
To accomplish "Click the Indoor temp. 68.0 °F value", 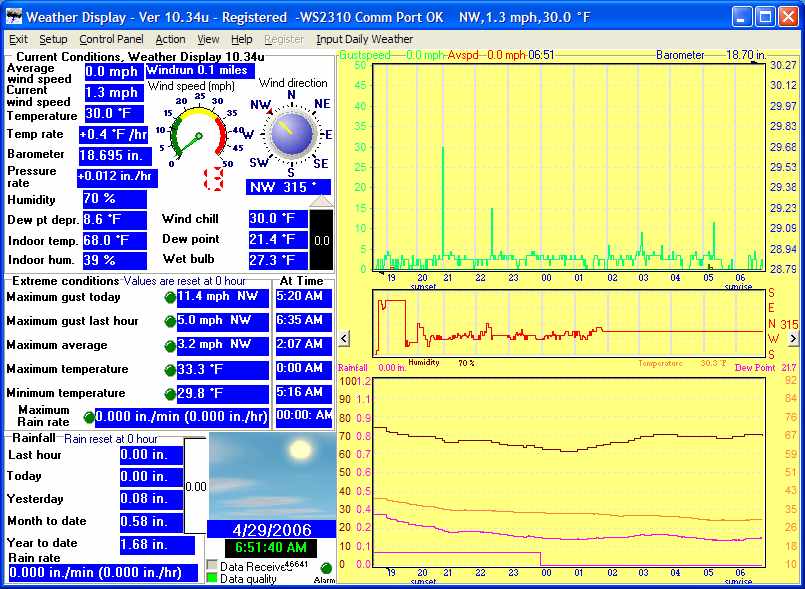I will pyautogui.click(x=115, y=240).
